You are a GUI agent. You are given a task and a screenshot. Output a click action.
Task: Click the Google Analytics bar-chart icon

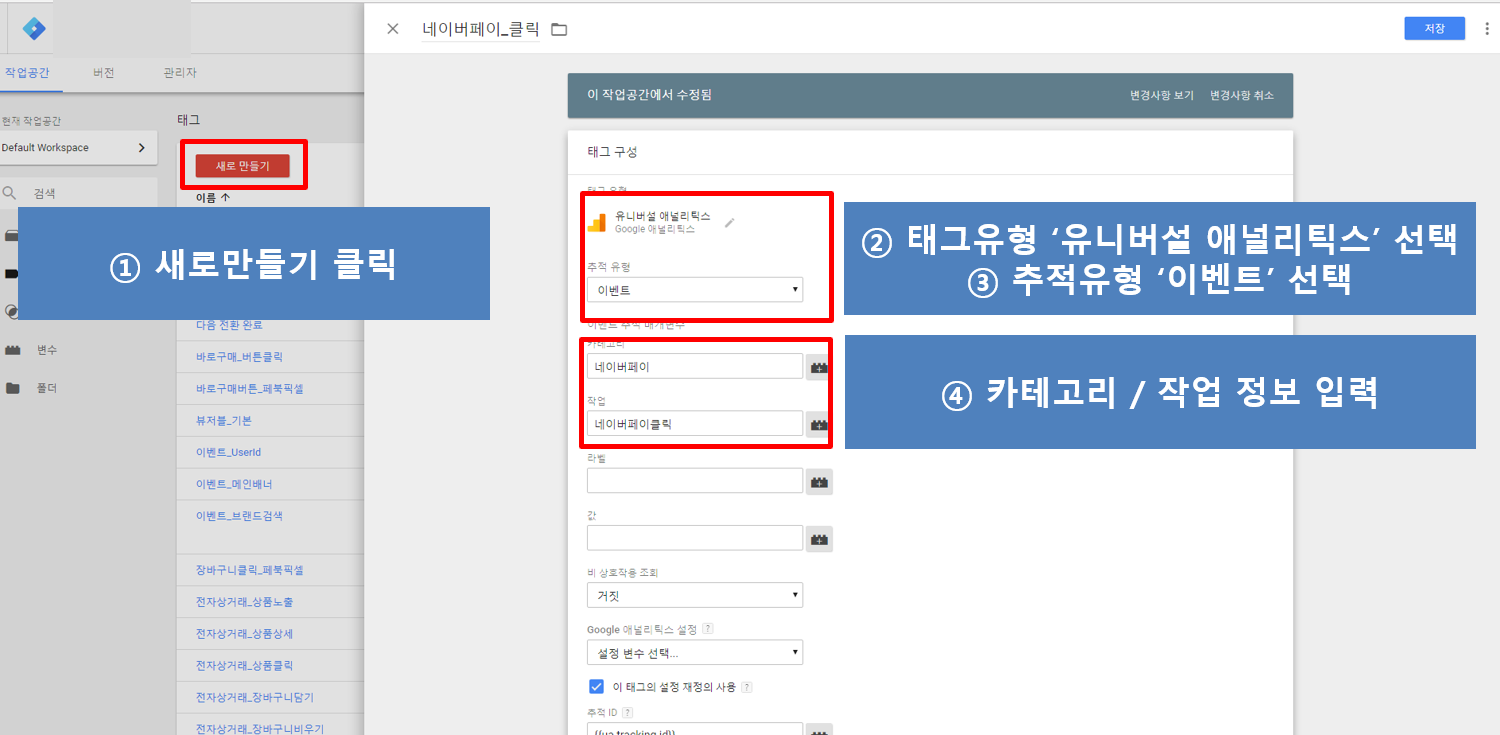click(x=597, y=222)
